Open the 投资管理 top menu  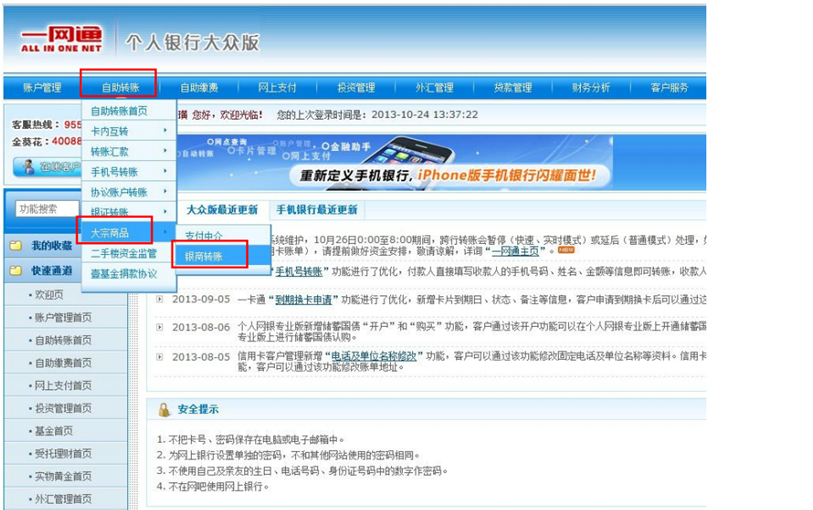(x=356, y=88)
